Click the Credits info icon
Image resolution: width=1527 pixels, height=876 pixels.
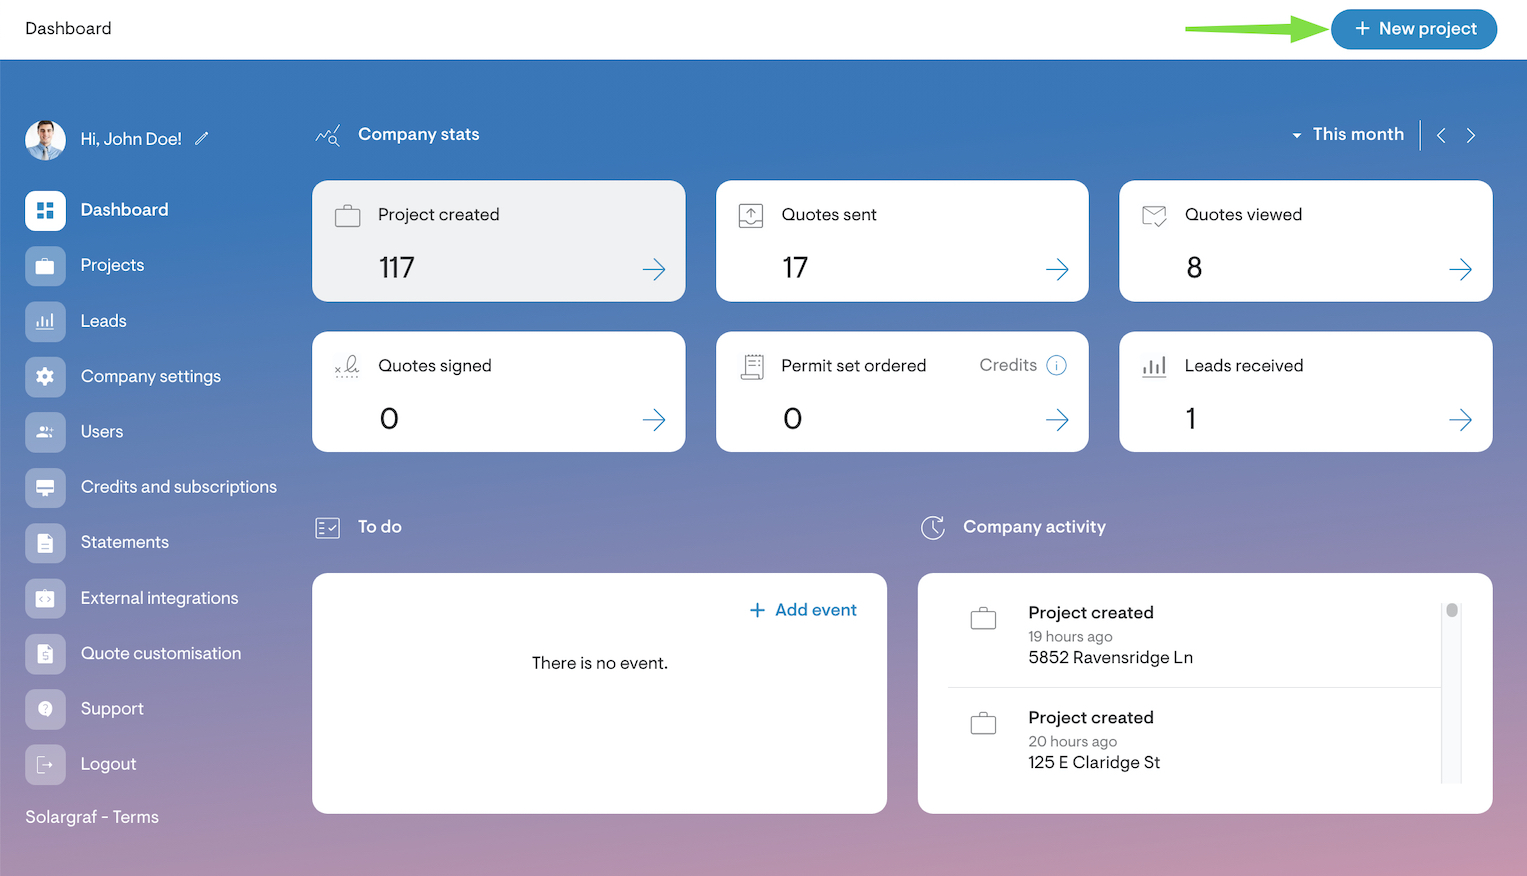pos(1056,366)
